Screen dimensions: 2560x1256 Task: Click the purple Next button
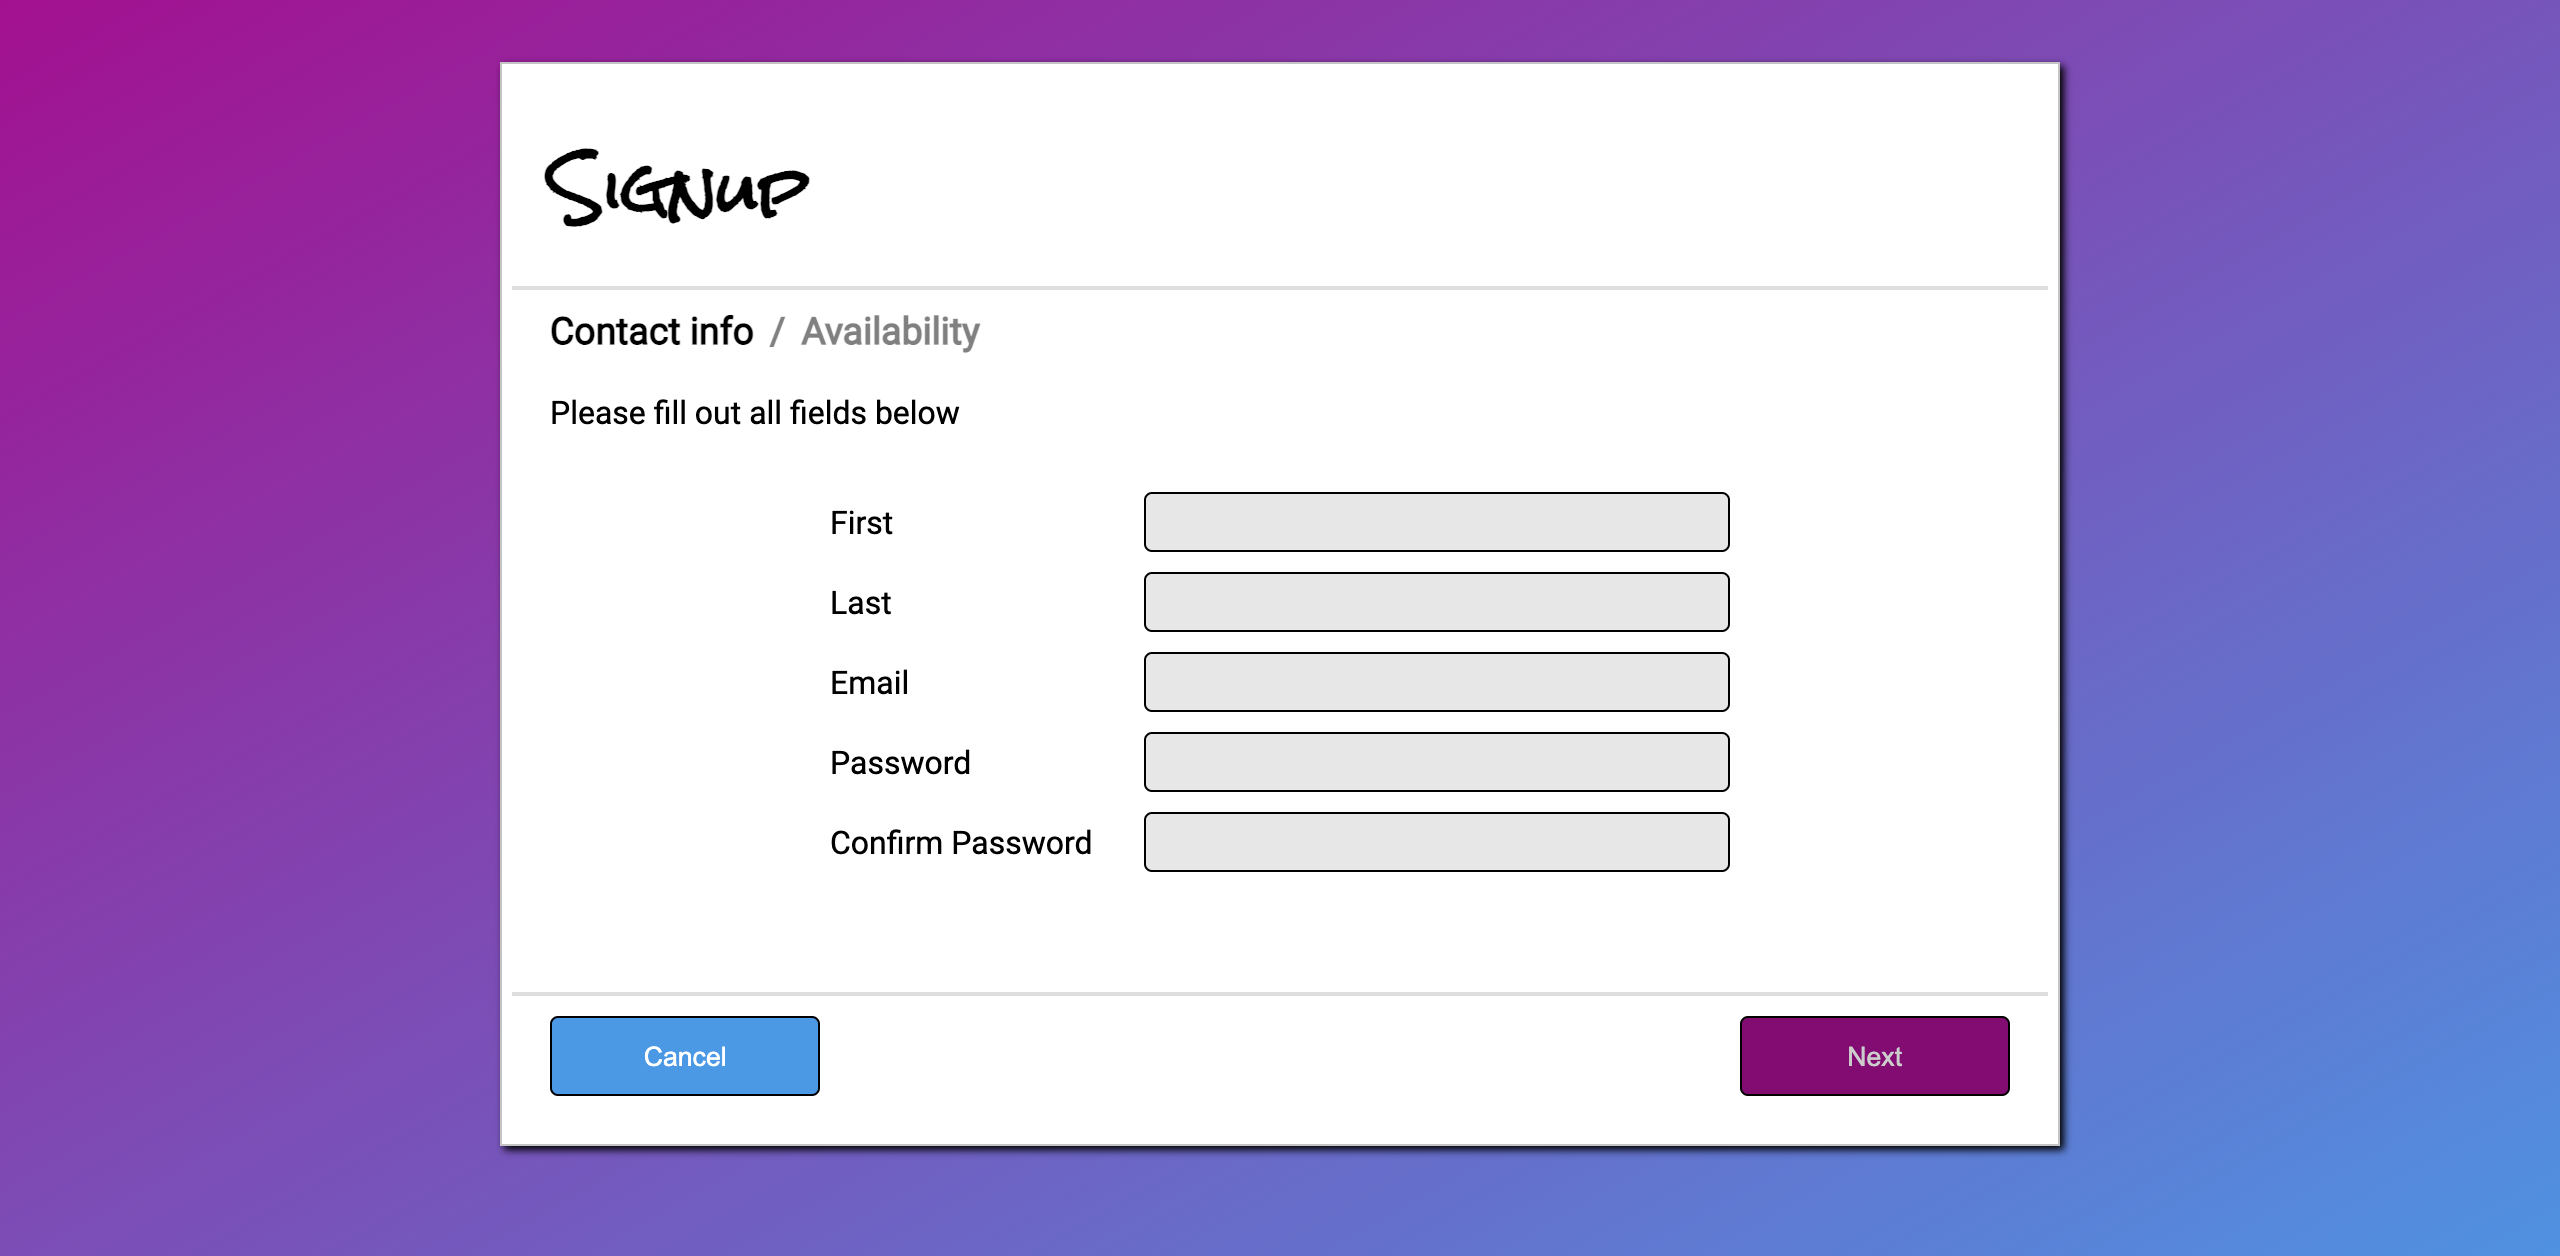(1874, 1056)
